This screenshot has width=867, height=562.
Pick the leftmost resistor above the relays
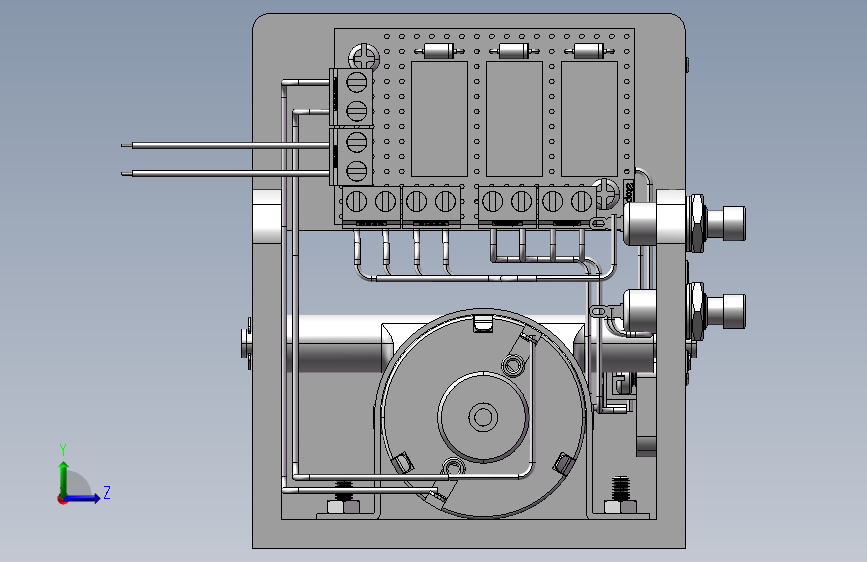[x=439, y=52]
